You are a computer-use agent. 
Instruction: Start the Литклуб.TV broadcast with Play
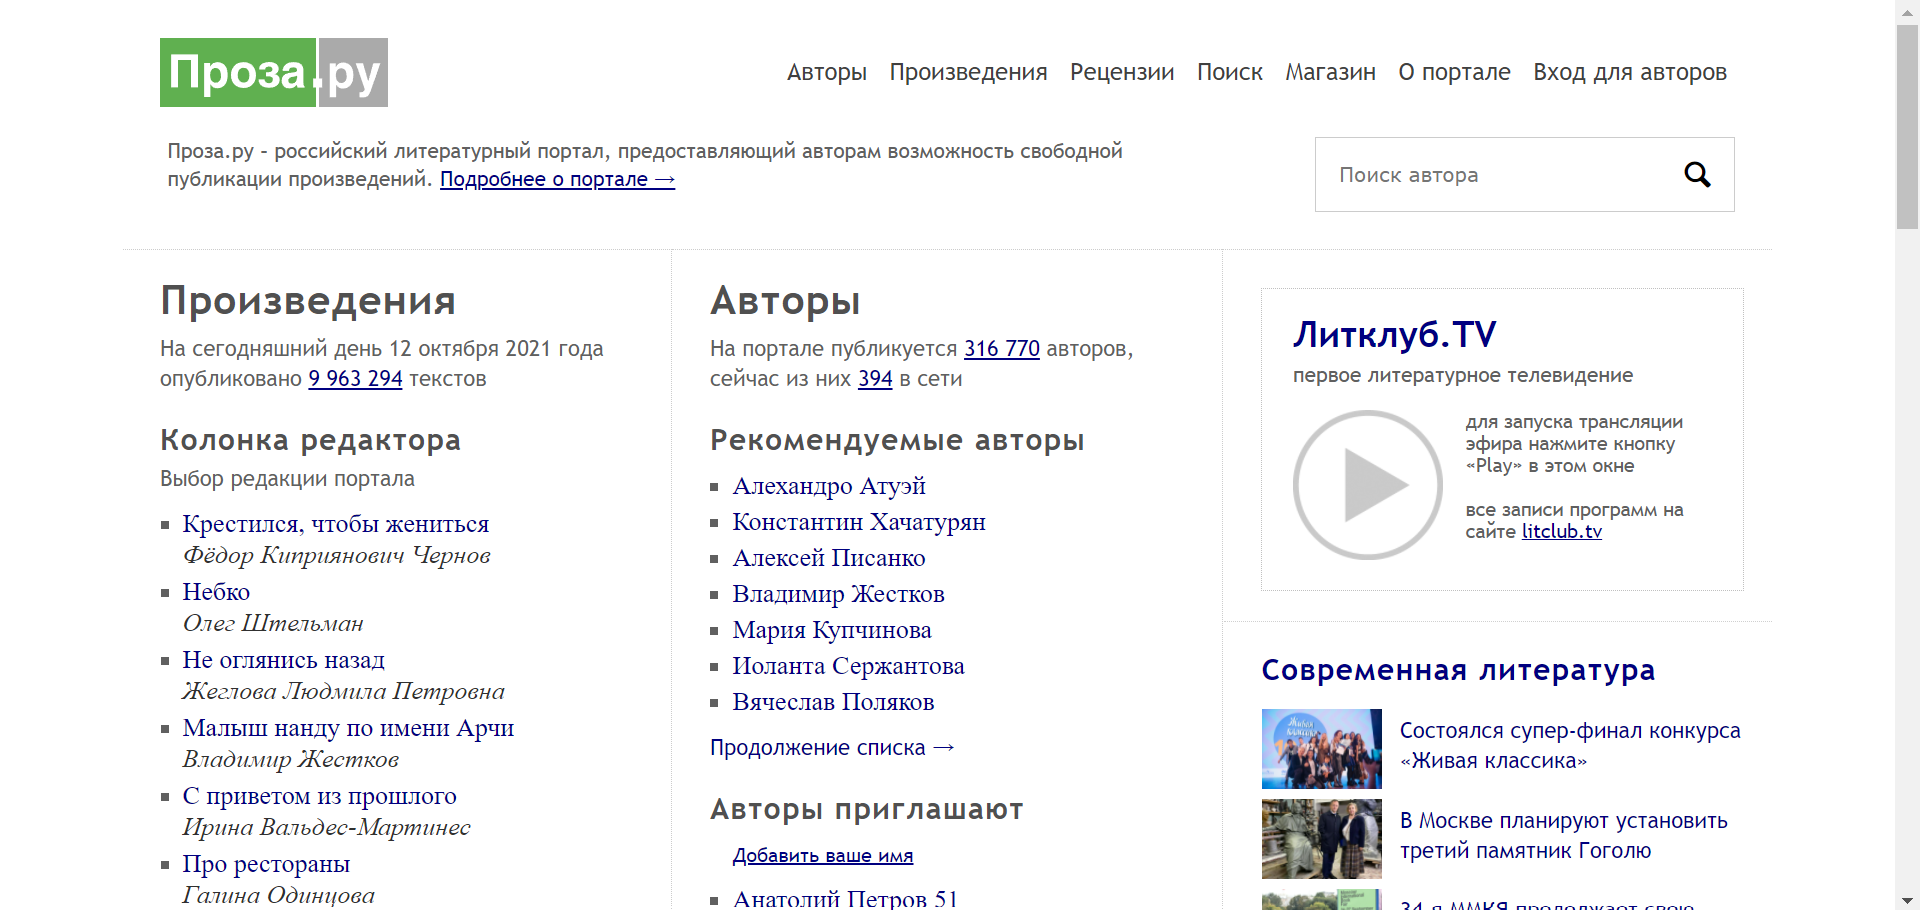coord(1367,485)
